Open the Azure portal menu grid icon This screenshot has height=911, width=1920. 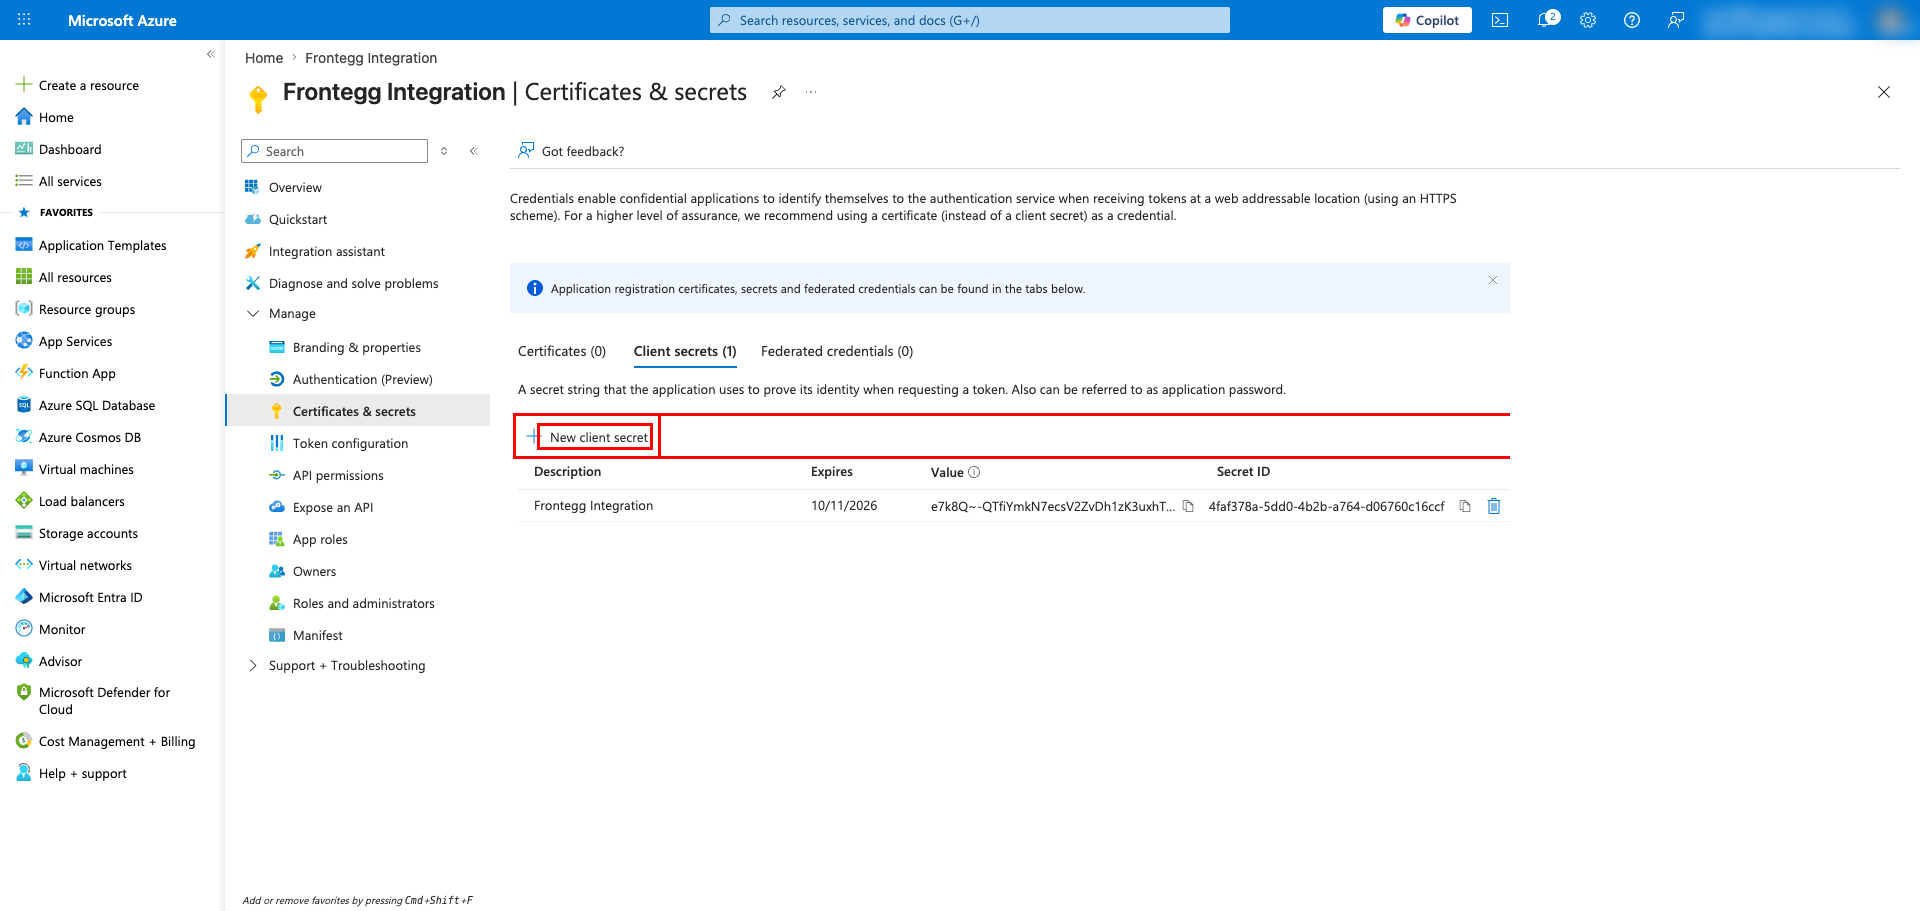pos(24,20)
